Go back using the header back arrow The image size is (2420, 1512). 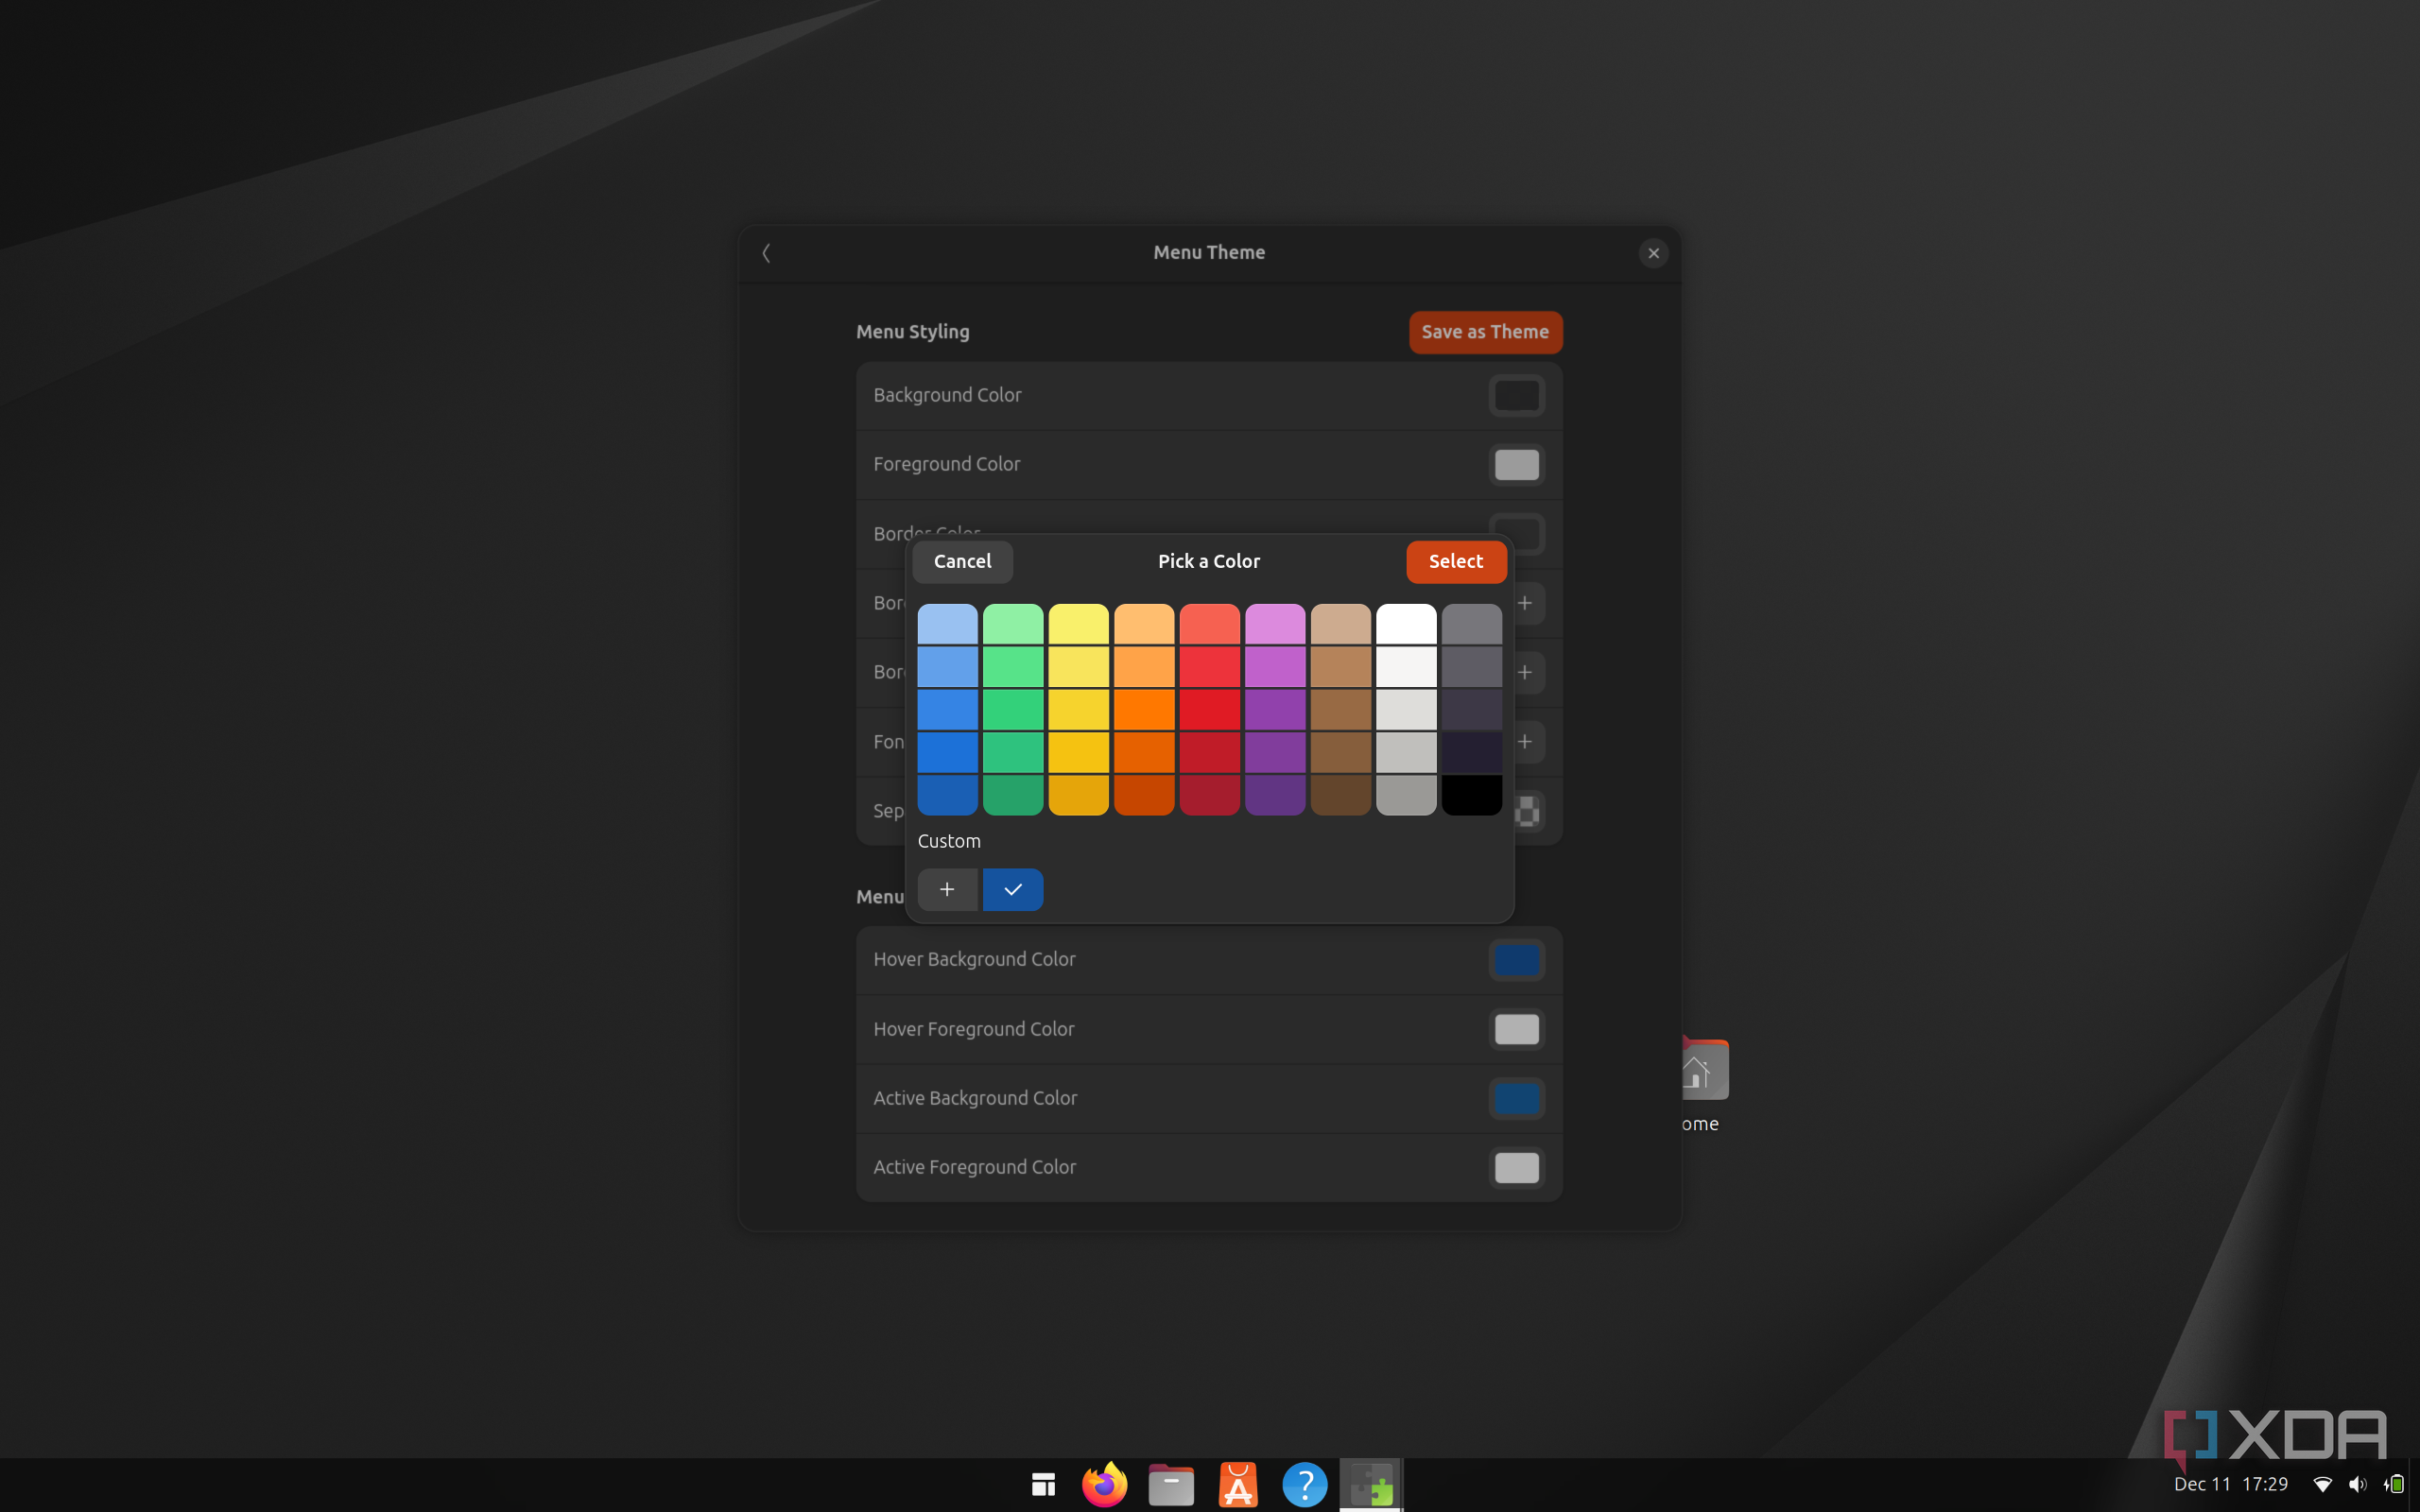click(766, 253)
